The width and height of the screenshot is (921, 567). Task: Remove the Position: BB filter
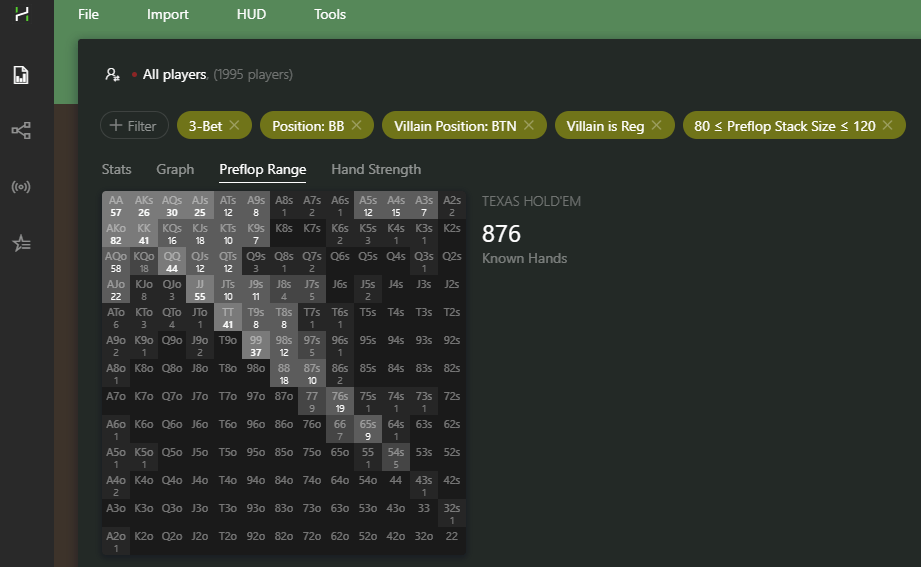coord(356,125)
